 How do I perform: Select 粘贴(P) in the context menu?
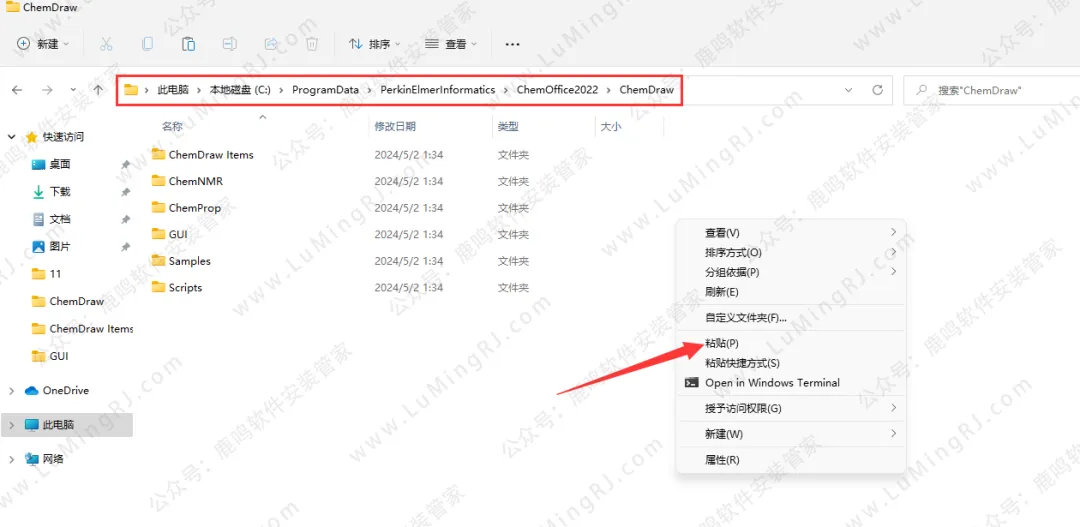click(722, 343)
